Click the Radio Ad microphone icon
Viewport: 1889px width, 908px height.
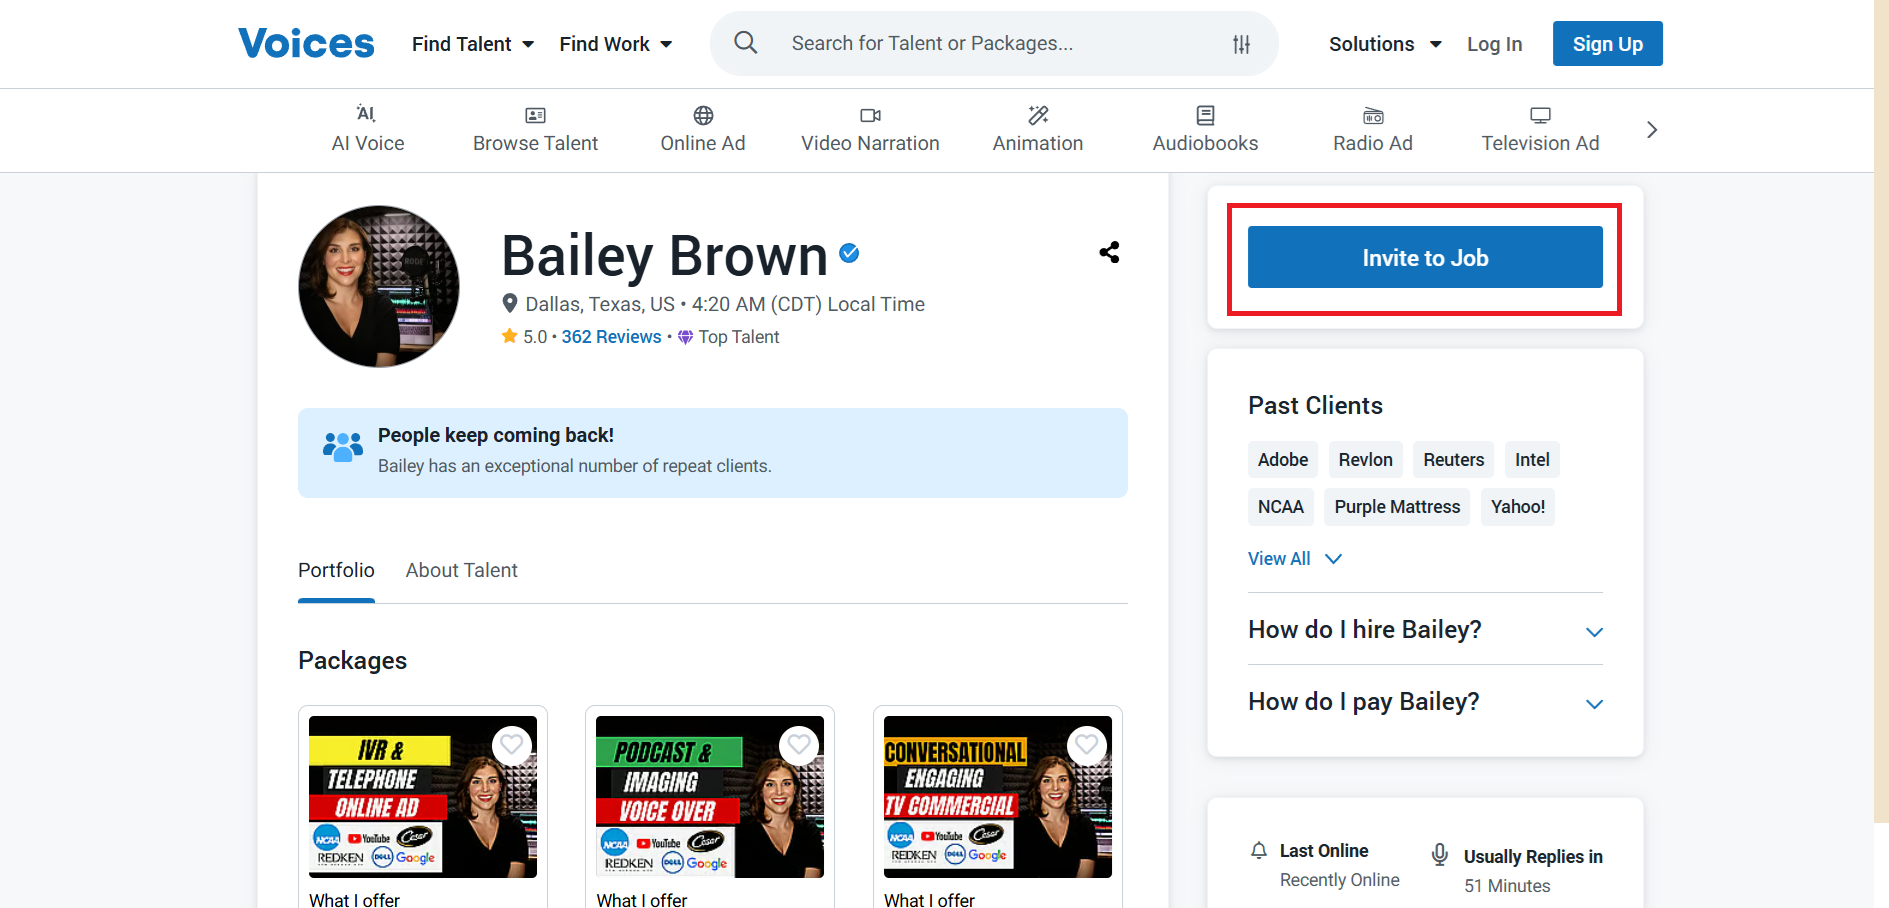click(x=1372, y=115)
